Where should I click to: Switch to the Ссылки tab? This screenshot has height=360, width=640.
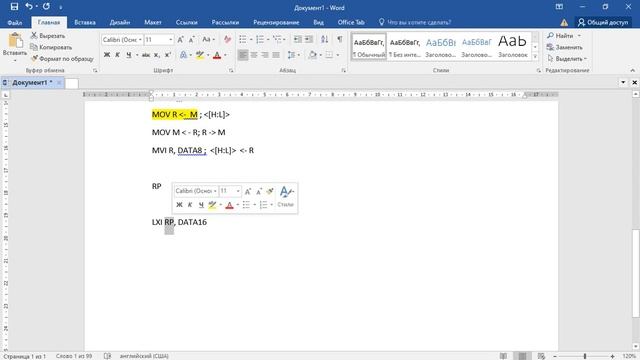(187, 22)
